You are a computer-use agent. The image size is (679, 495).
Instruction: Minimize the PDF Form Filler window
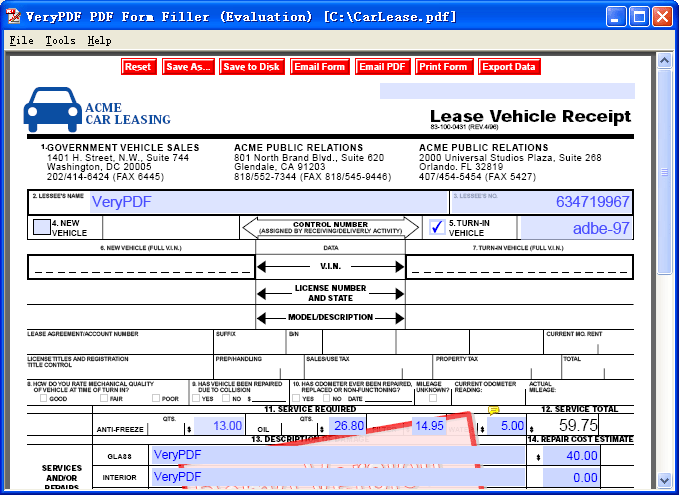click(x=615, y=17)
